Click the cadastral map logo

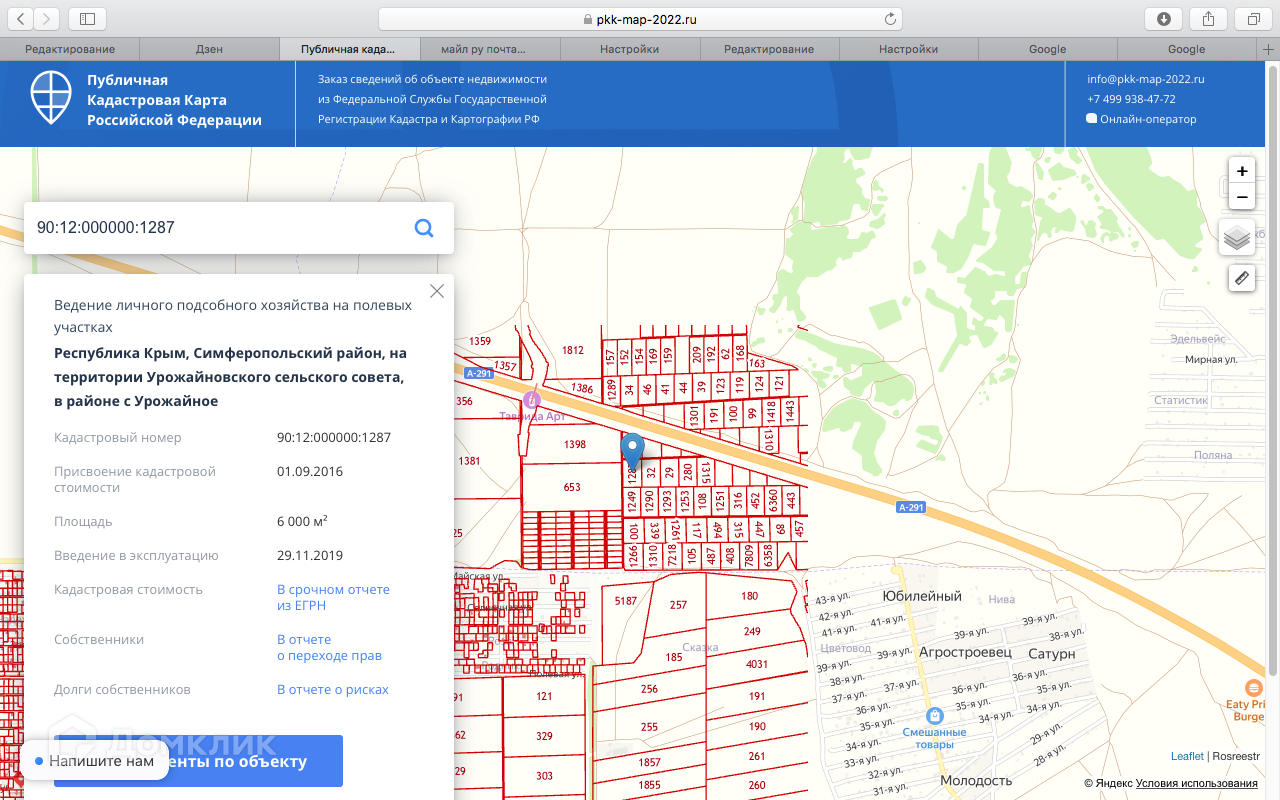[x=50, y=98]
